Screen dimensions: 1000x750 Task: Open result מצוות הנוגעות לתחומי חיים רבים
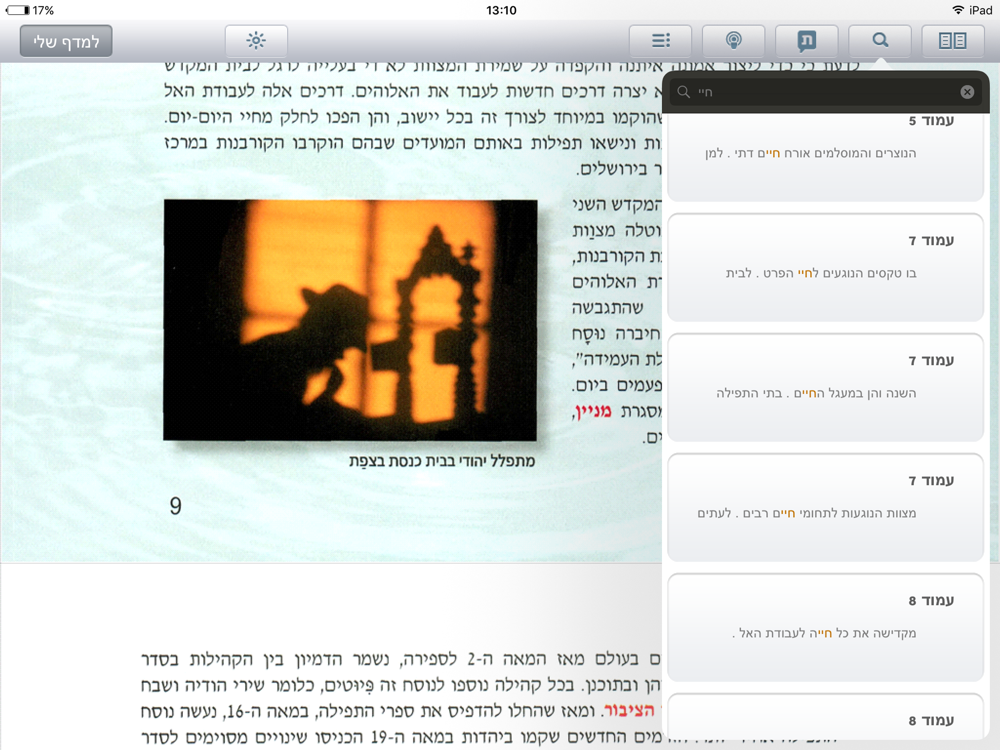(x=825, y=507)
